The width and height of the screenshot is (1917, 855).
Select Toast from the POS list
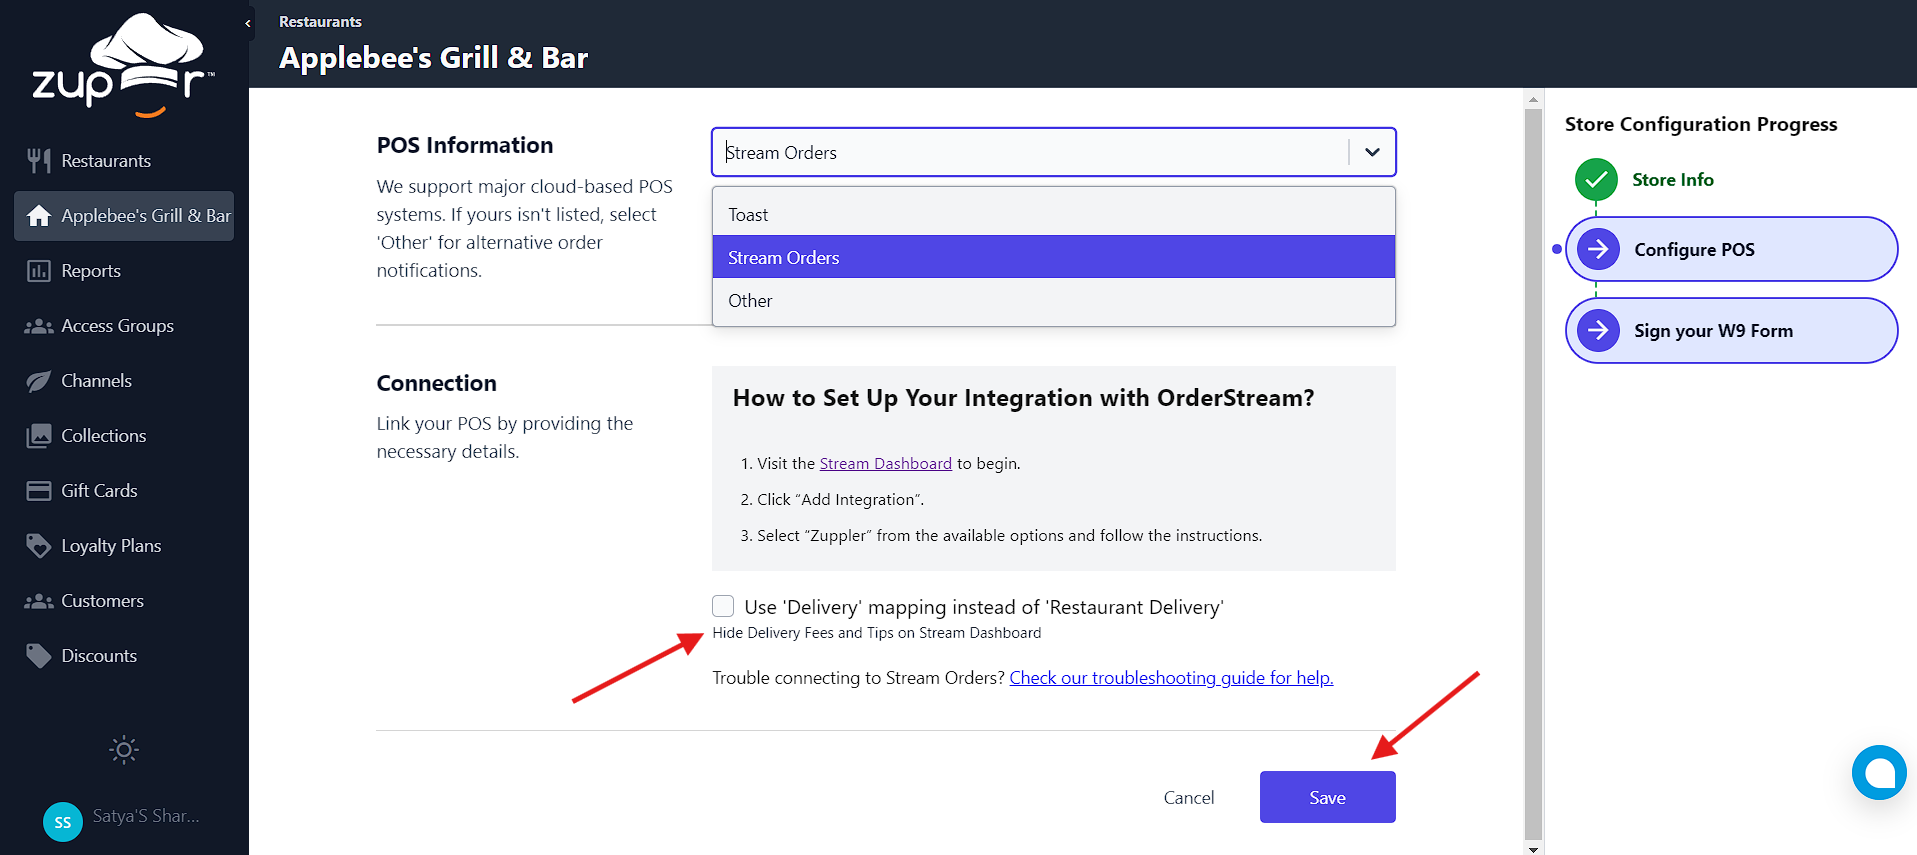(x=1053, y=214)
